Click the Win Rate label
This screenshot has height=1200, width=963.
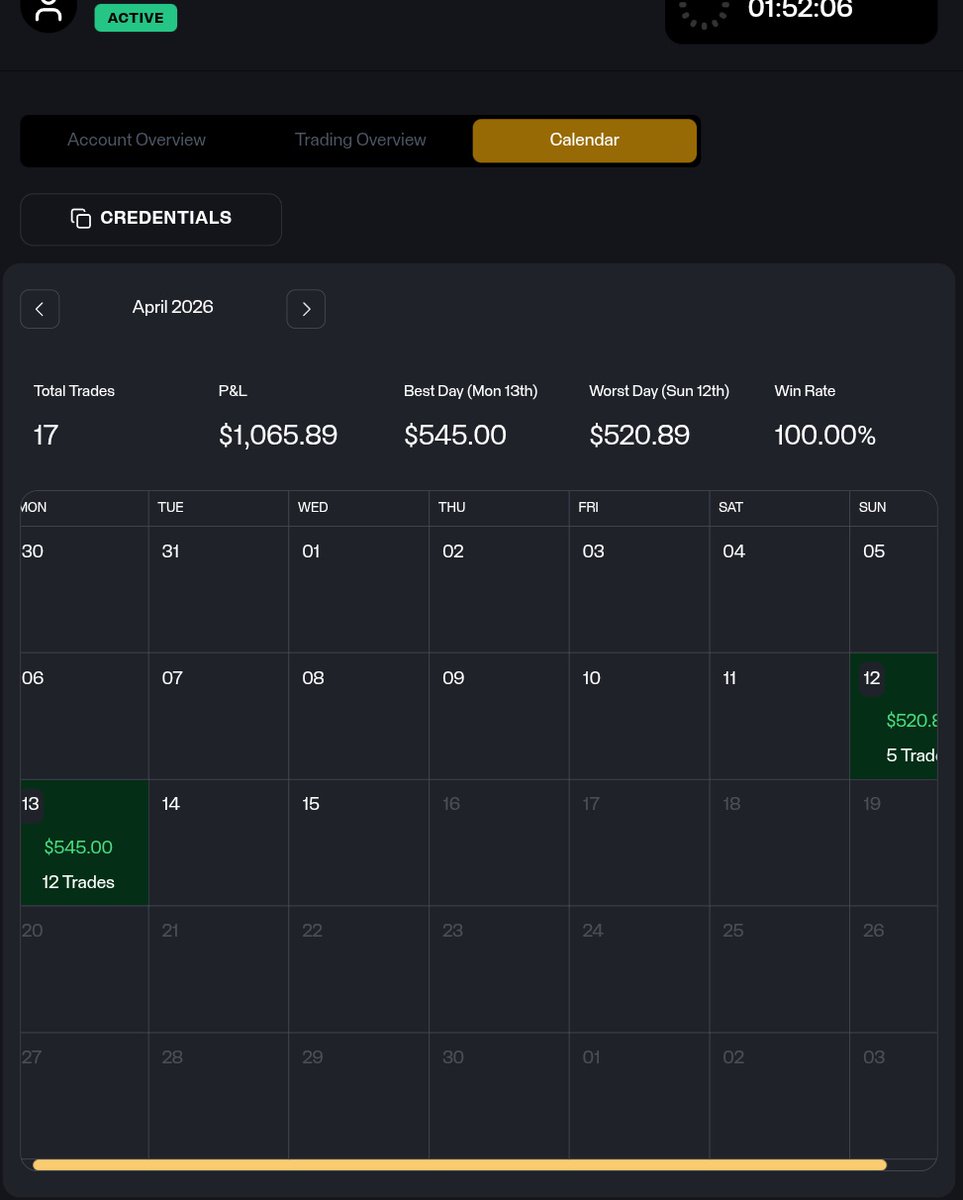pos(805,391)
